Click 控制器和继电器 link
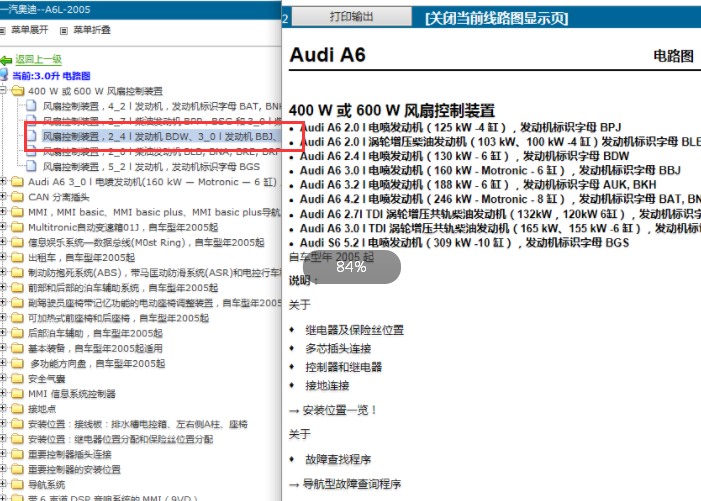The height and width of the screenshot is (501, 701). pyautogui.click(x=343, y=367)
